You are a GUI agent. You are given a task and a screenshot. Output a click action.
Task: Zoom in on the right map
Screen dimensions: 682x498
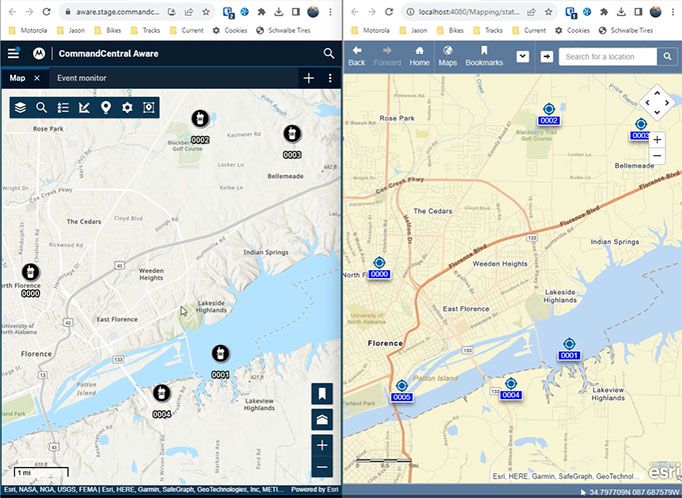(x=657, y=140)
